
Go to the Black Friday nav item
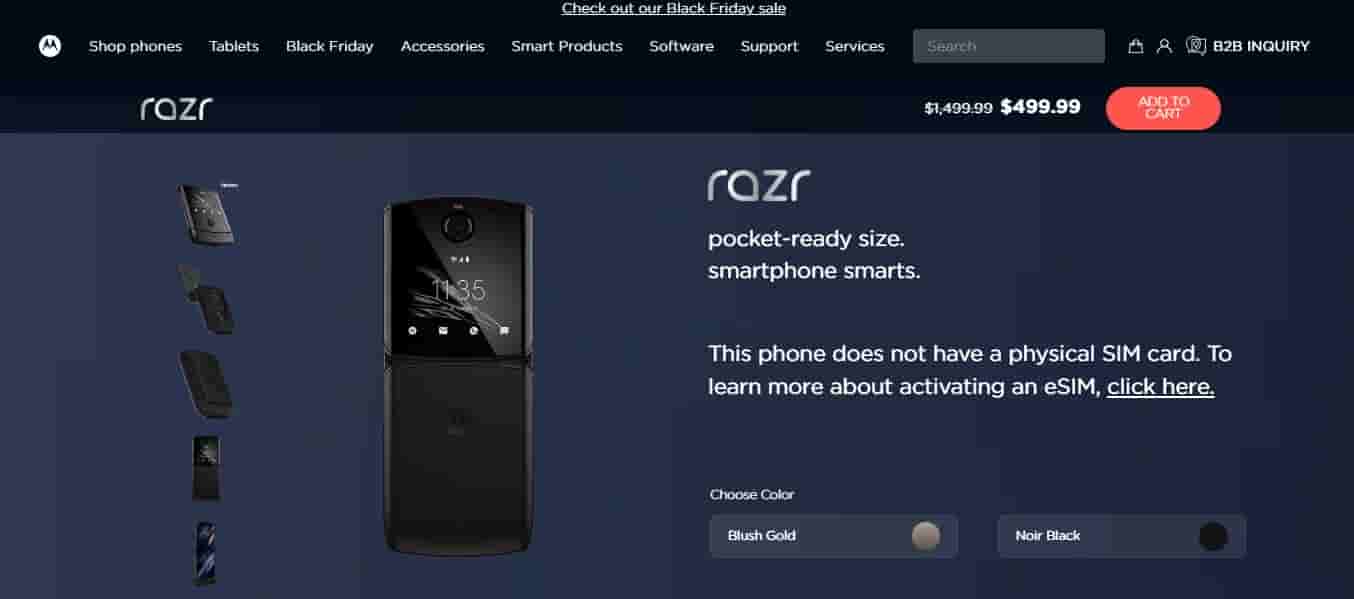(329, 46)
